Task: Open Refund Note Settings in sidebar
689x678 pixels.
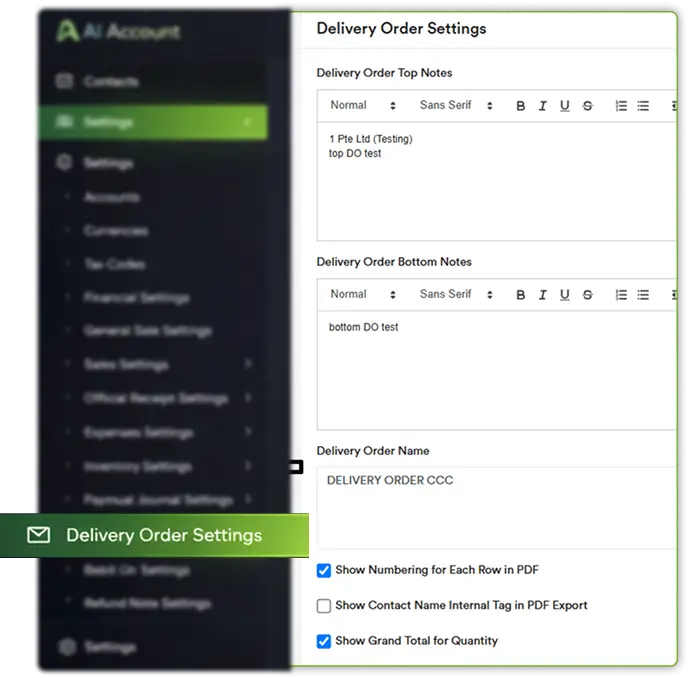Action: tap(147, 603)
